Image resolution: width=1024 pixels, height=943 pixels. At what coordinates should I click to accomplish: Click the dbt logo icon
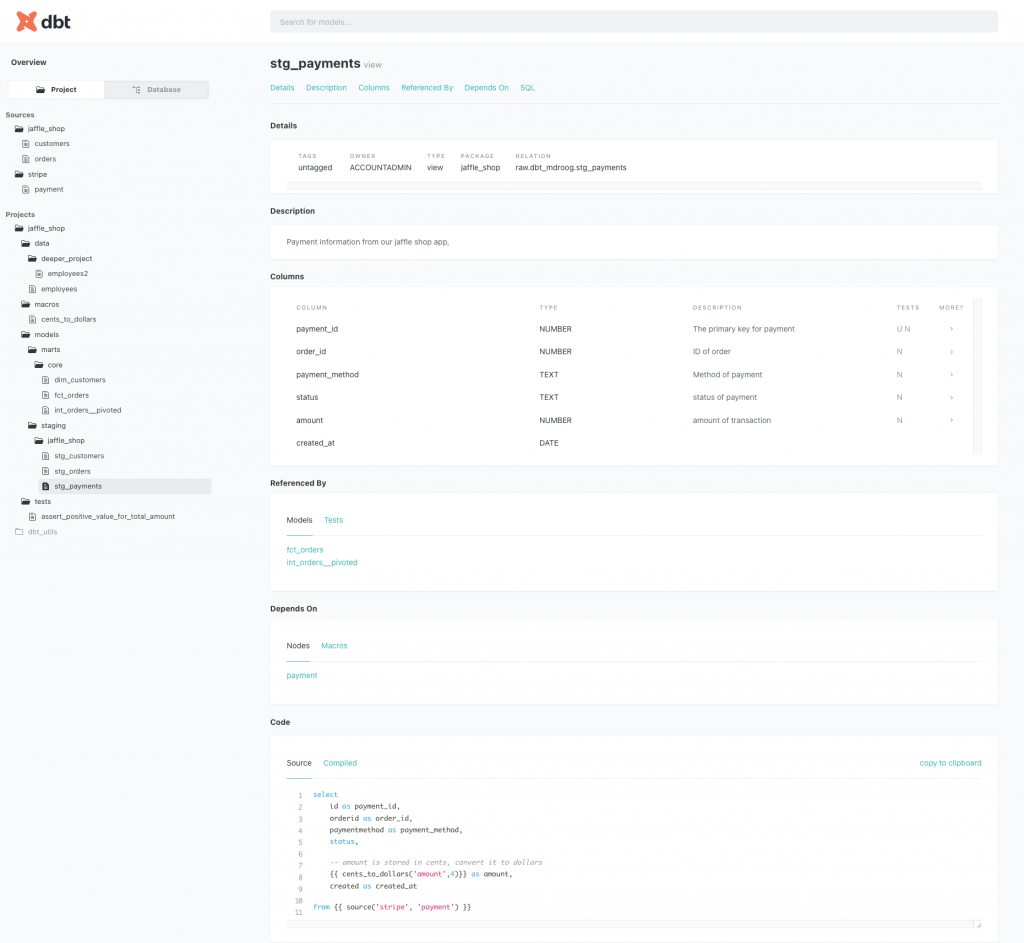pos(27,21)
